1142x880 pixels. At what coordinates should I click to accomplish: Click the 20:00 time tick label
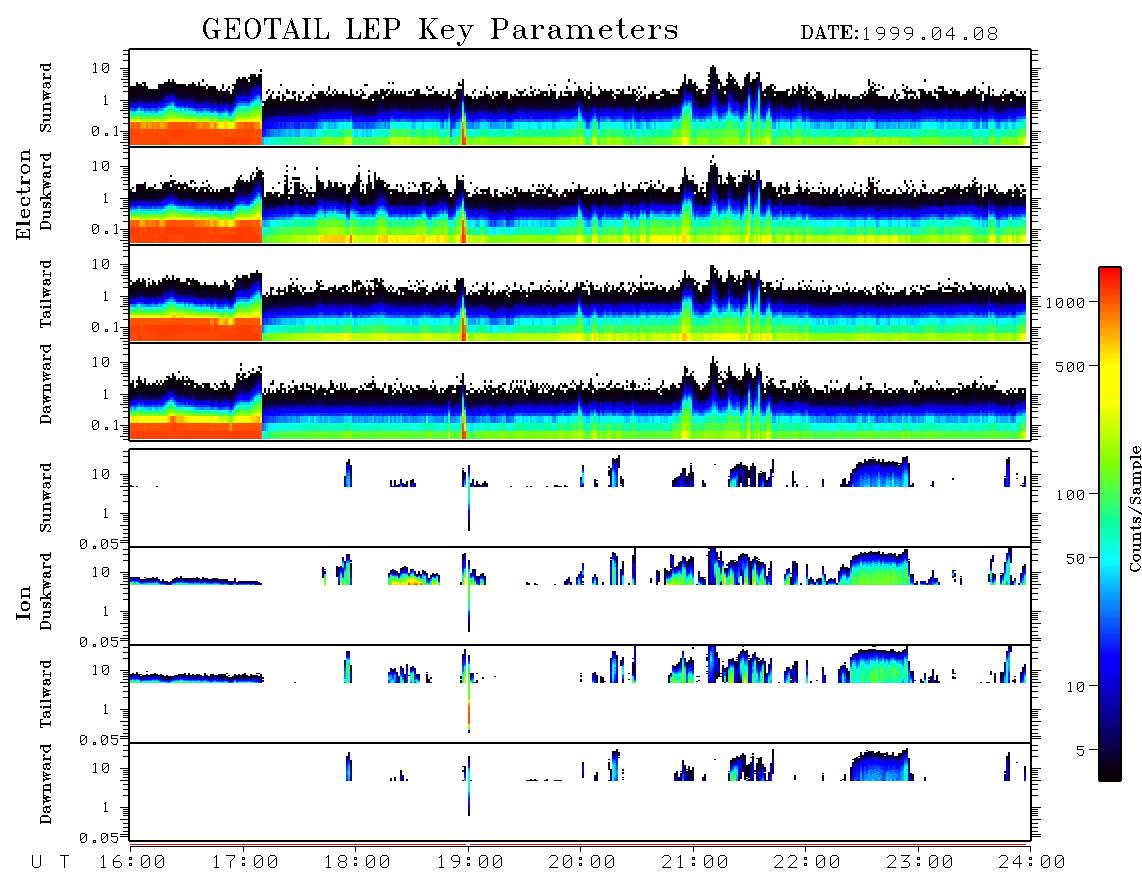[582, 862]
